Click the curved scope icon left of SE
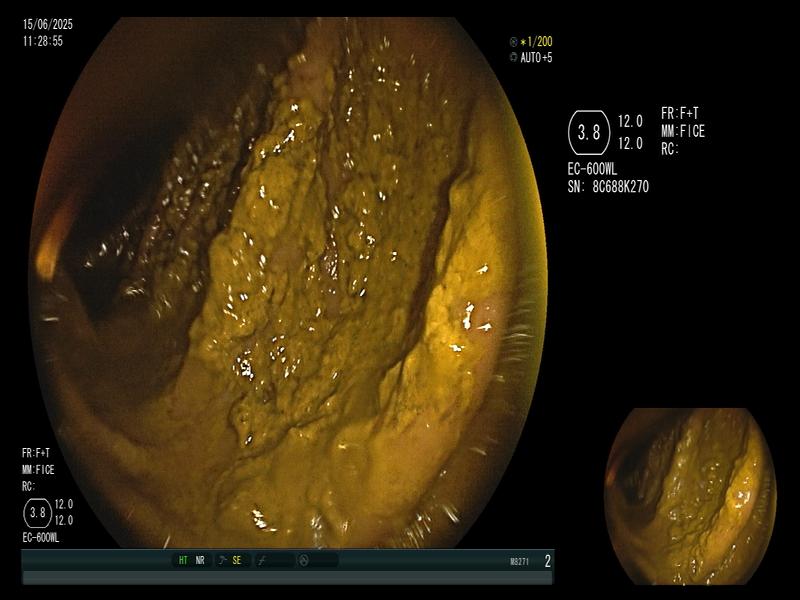Image resolution: width=800 pixels, height=600 pixels. click(222, 560)
